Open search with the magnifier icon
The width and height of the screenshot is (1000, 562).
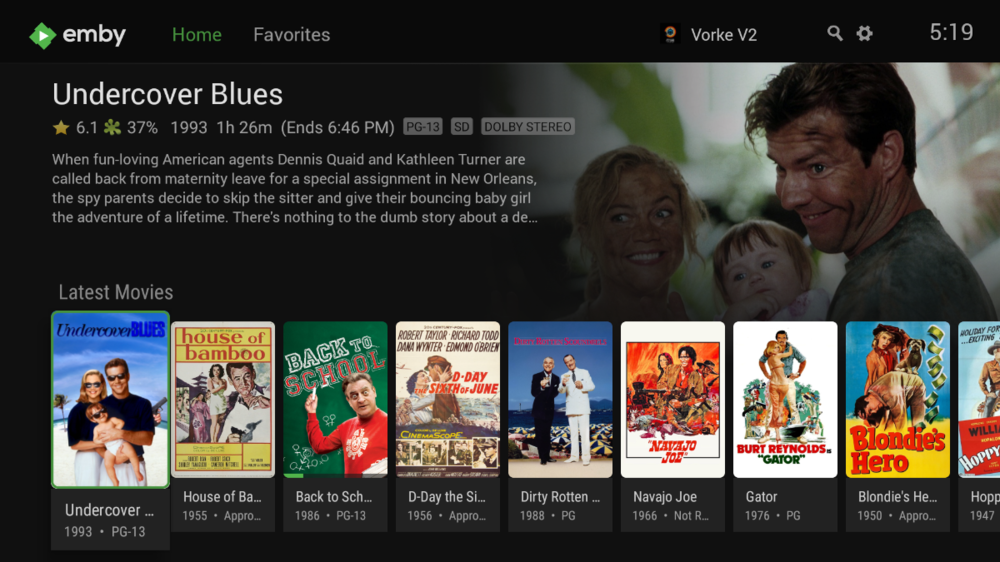pyautogui.click(x=834, y=34)
